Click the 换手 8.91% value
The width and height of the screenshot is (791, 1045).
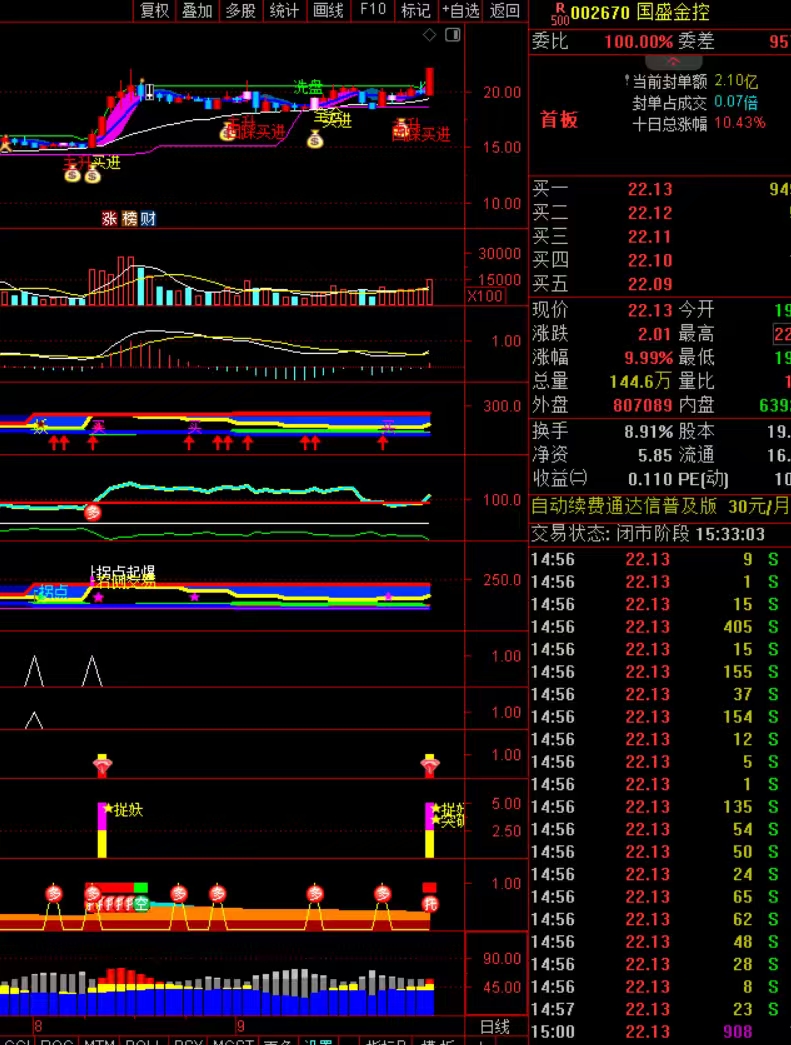tap(648, 432)
